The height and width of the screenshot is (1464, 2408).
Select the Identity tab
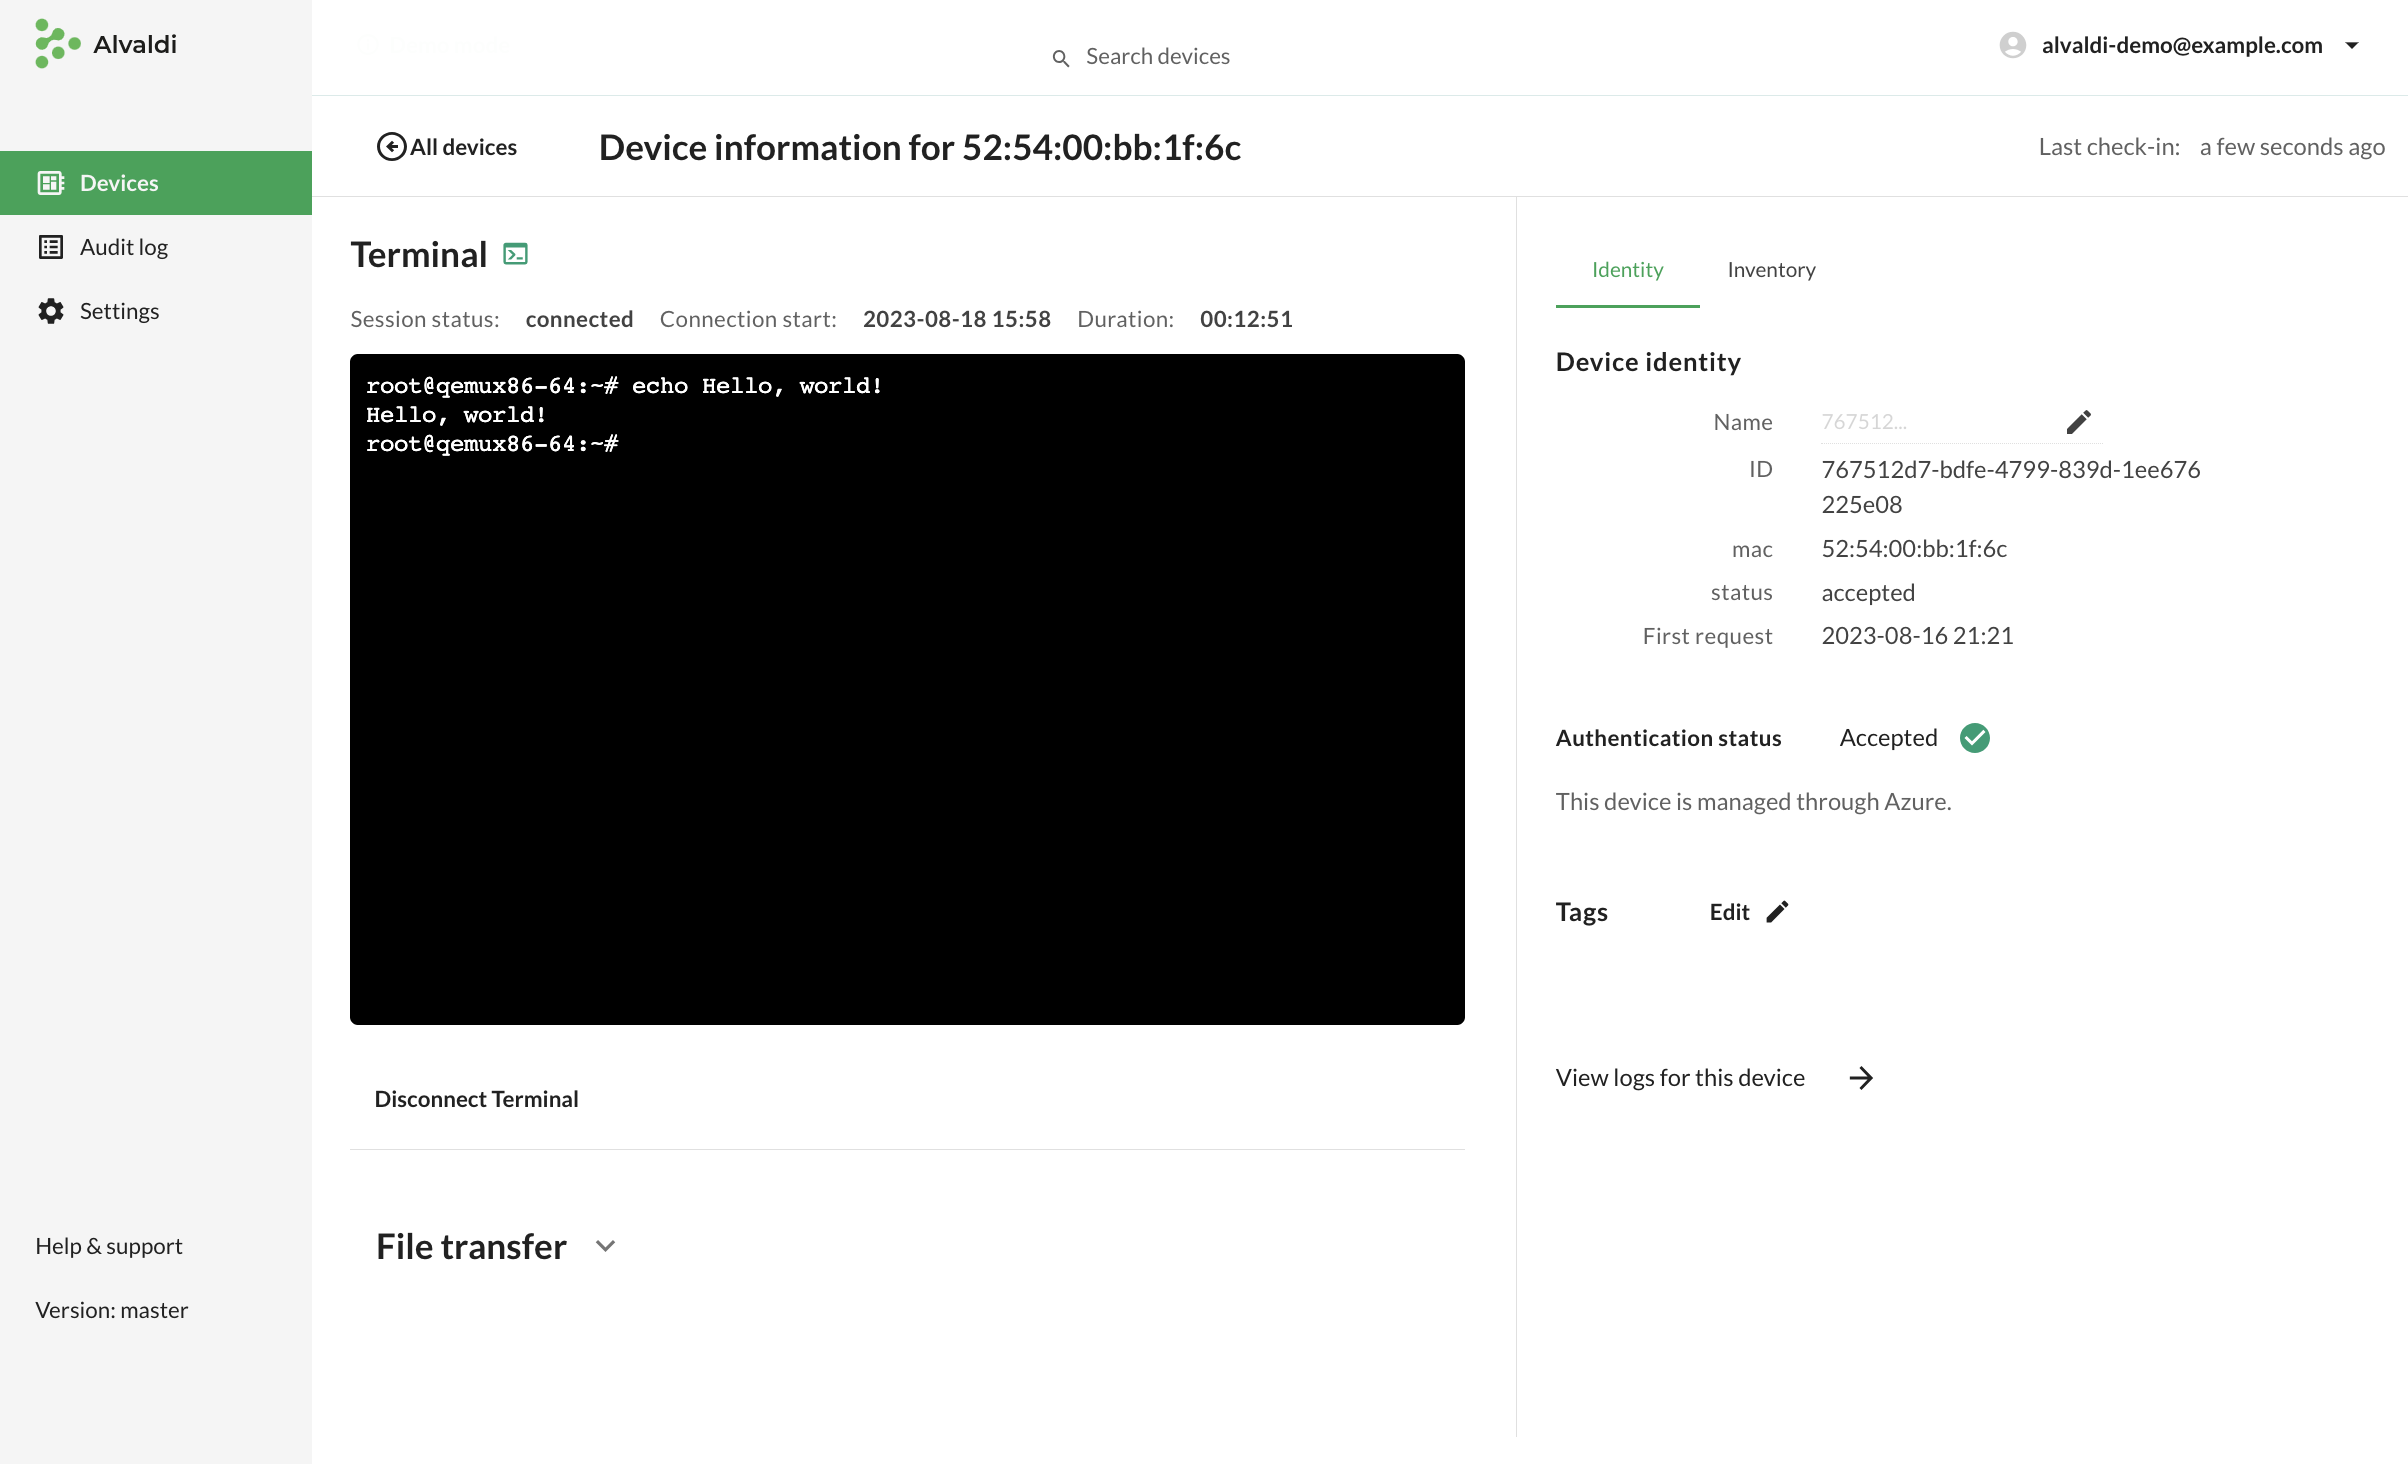1627,270
